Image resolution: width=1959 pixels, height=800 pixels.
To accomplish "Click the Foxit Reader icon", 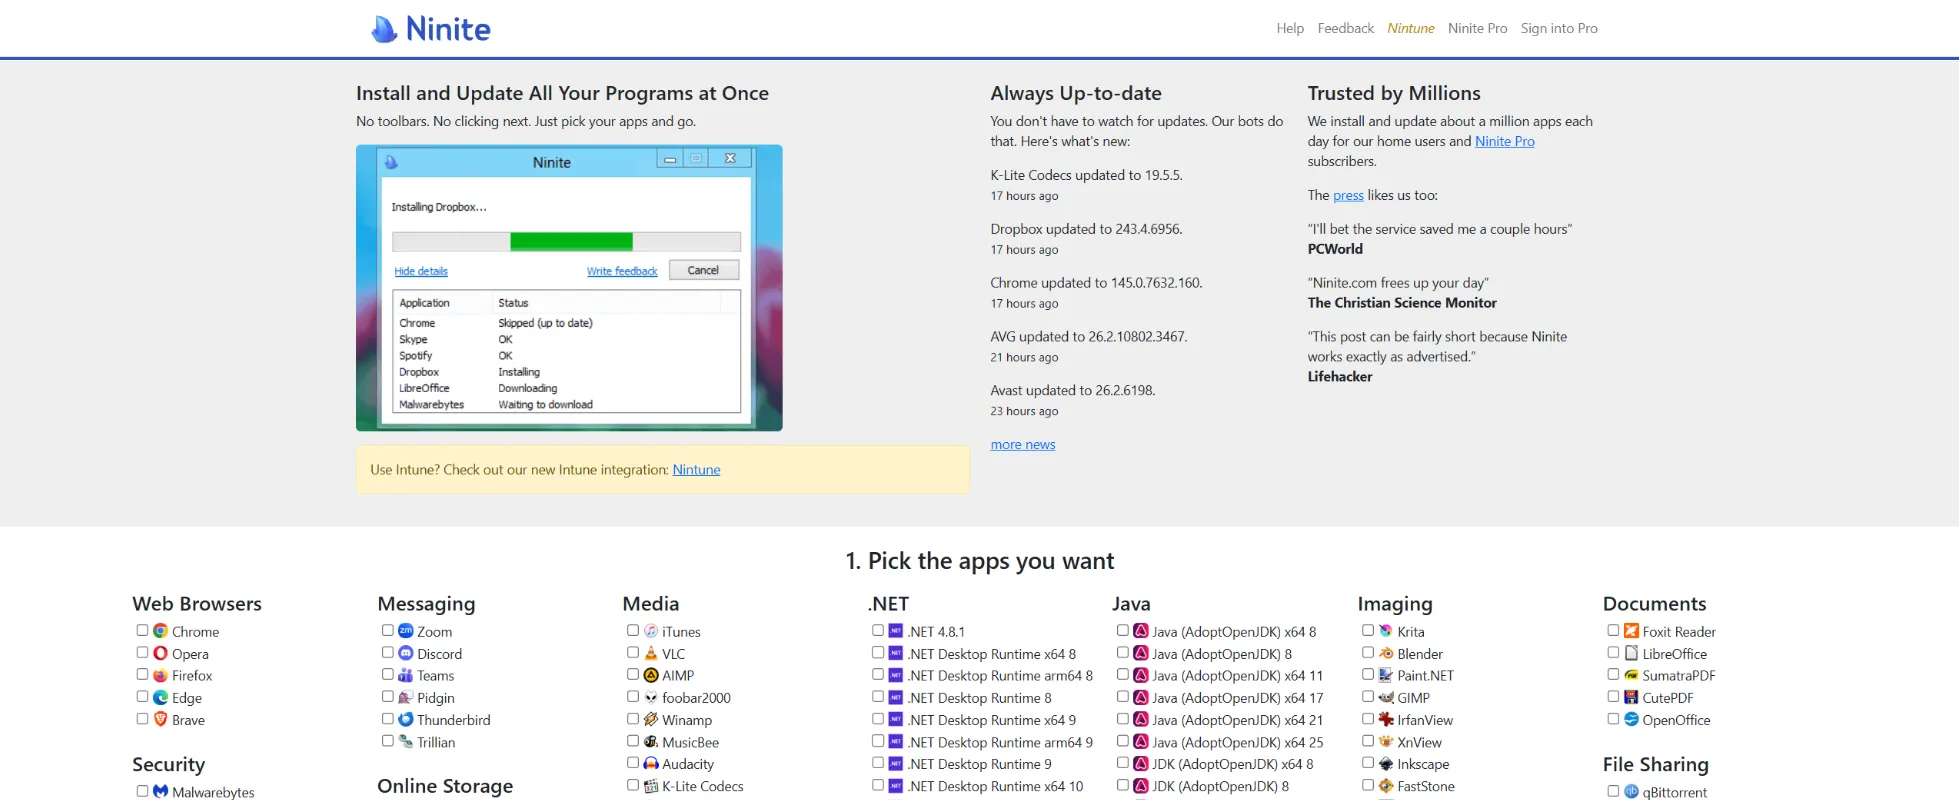I will [1631, 631].
